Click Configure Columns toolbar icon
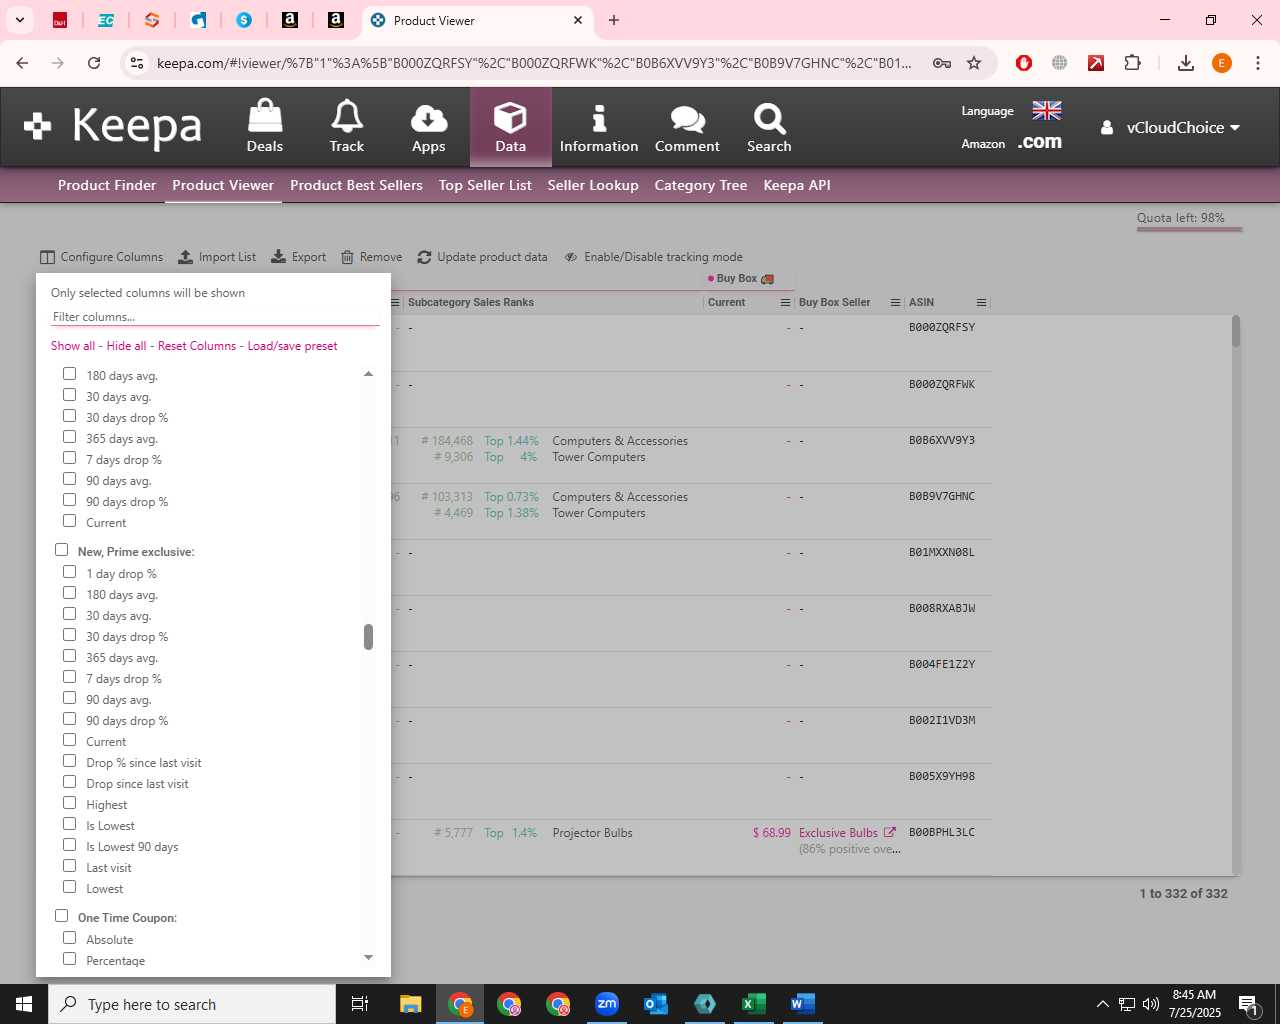This screenshot has height=1024, width=1280. coord(47,257)
